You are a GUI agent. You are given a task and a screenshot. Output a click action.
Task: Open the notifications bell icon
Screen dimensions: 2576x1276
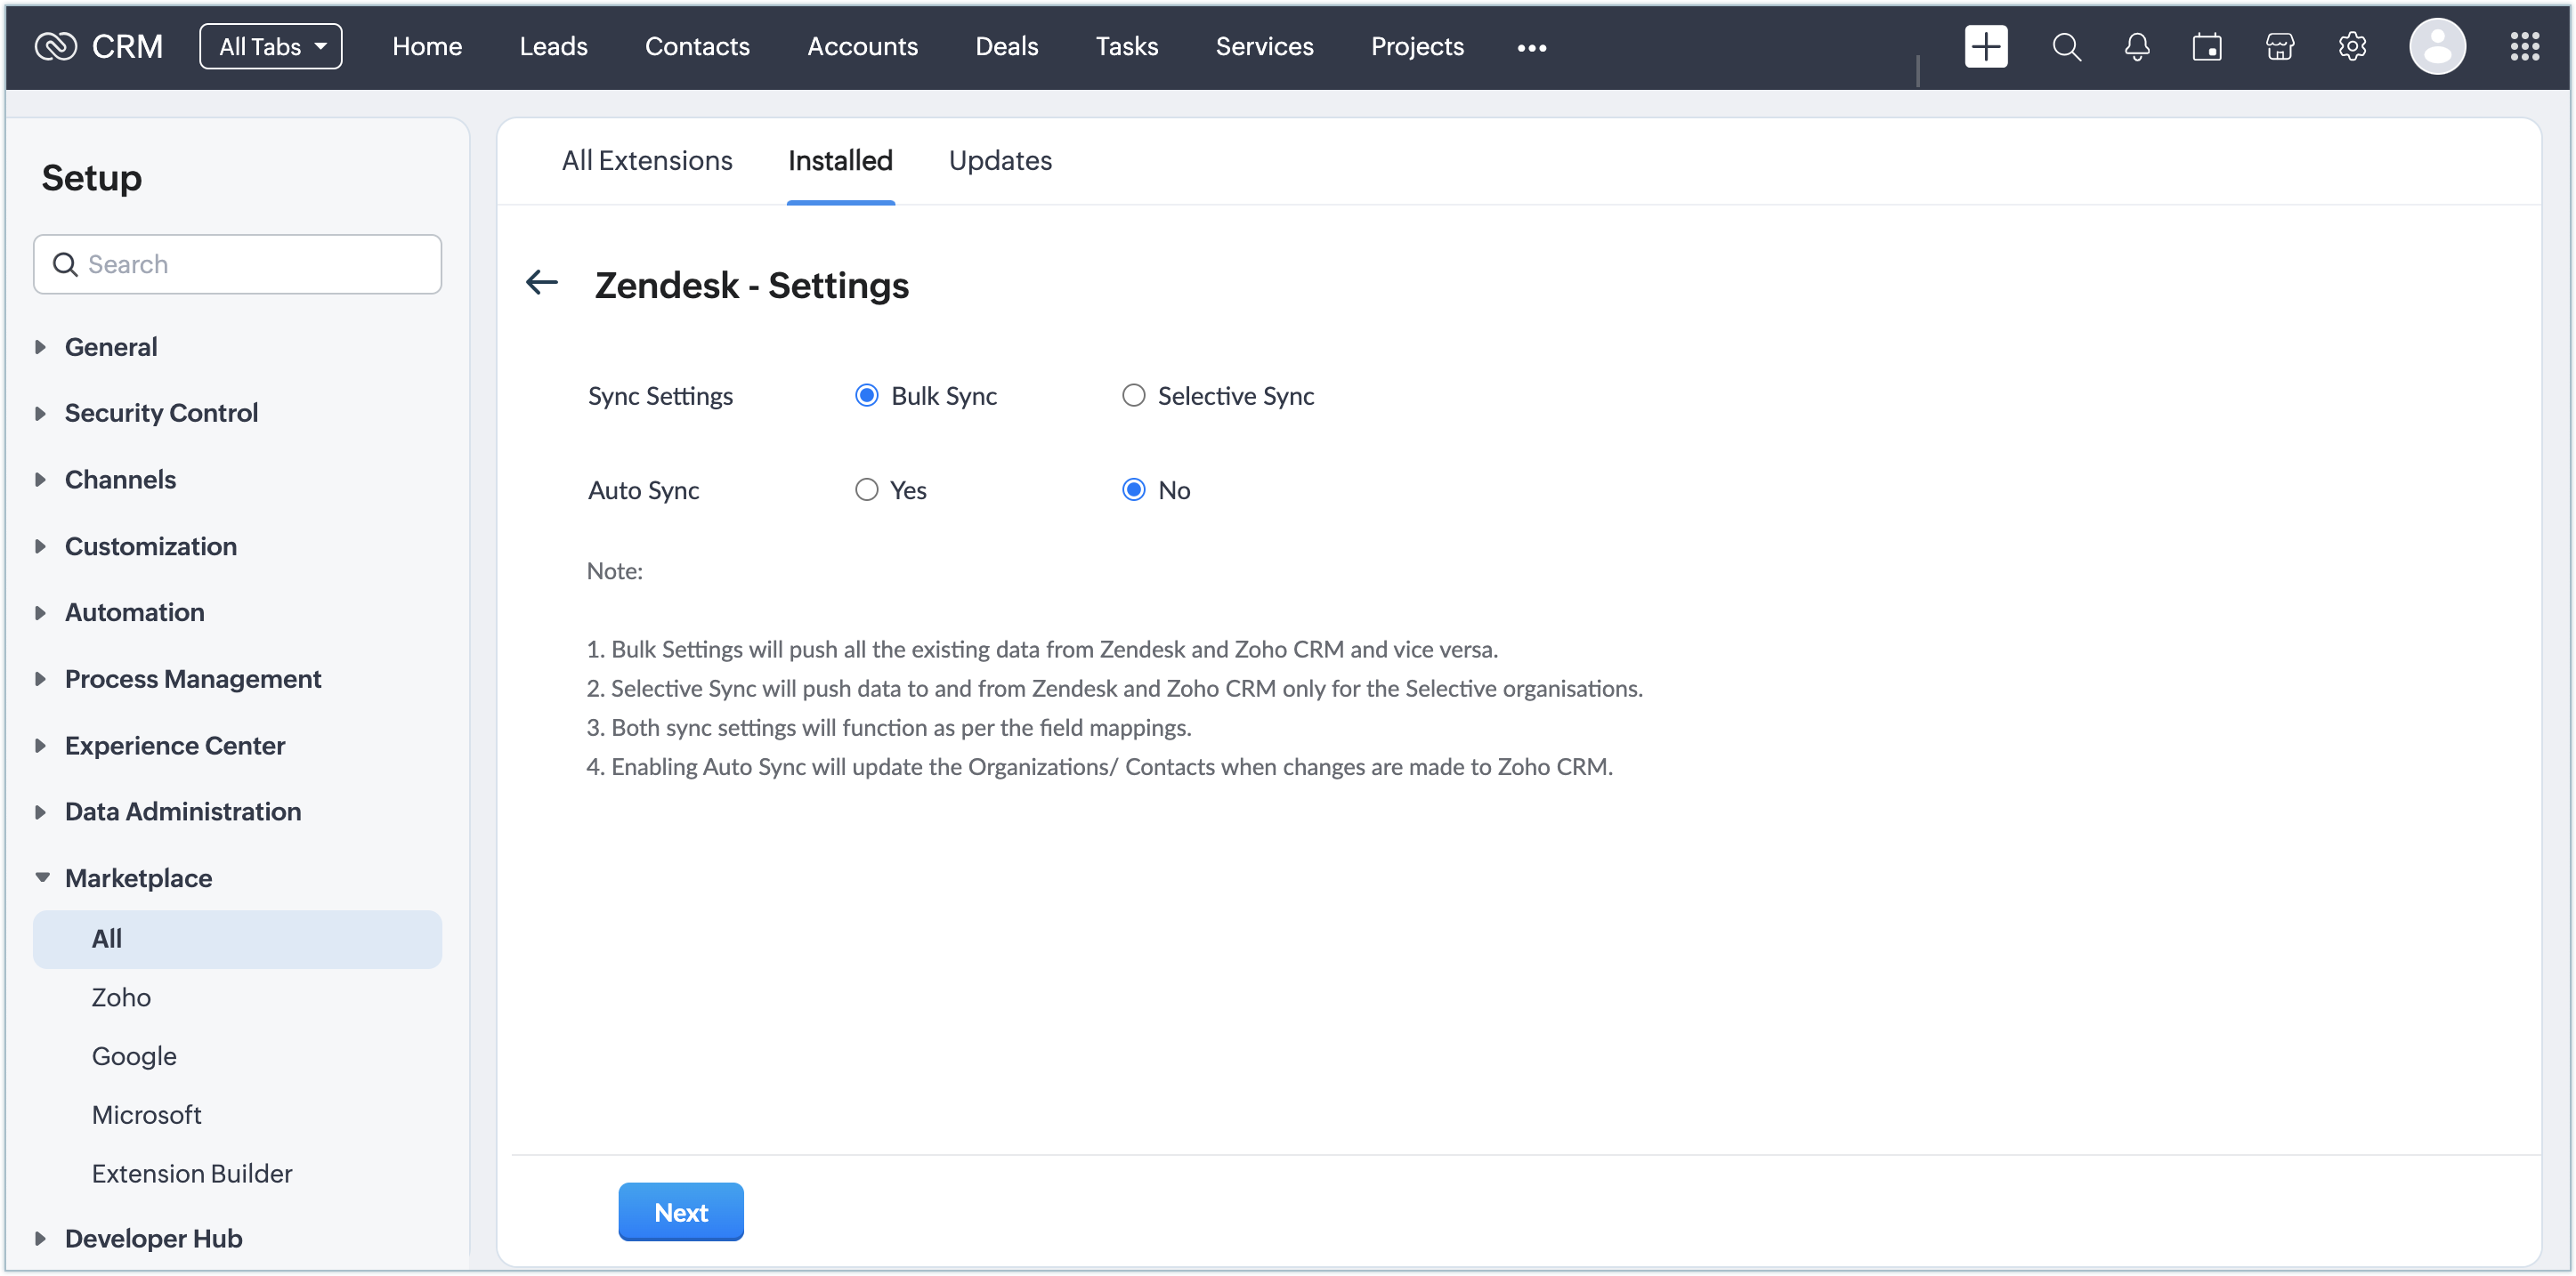(x=2137, y=46)
